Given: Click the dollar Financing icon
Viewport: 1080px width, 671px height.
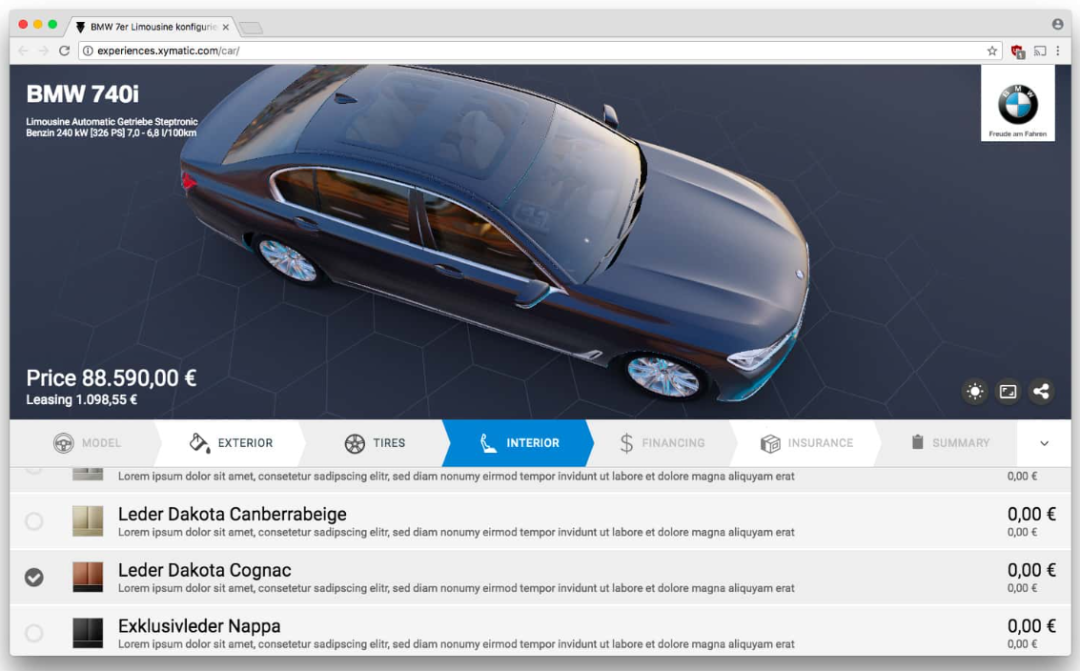Looking at the screenshot, I should coord(626,443).
